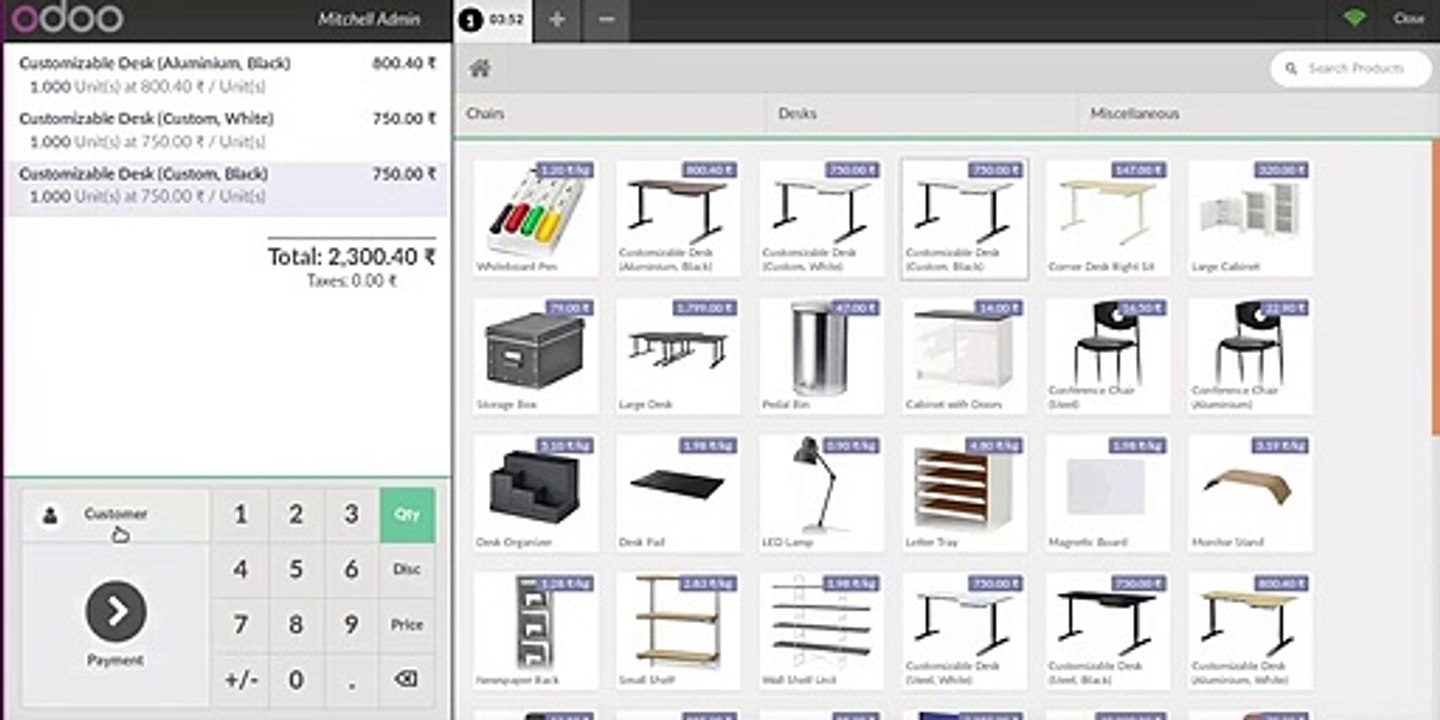Image resolution: width=1440 pixels, height=720 pixels.
Task: Add a new order with plus button
Action: pos(557,20)
